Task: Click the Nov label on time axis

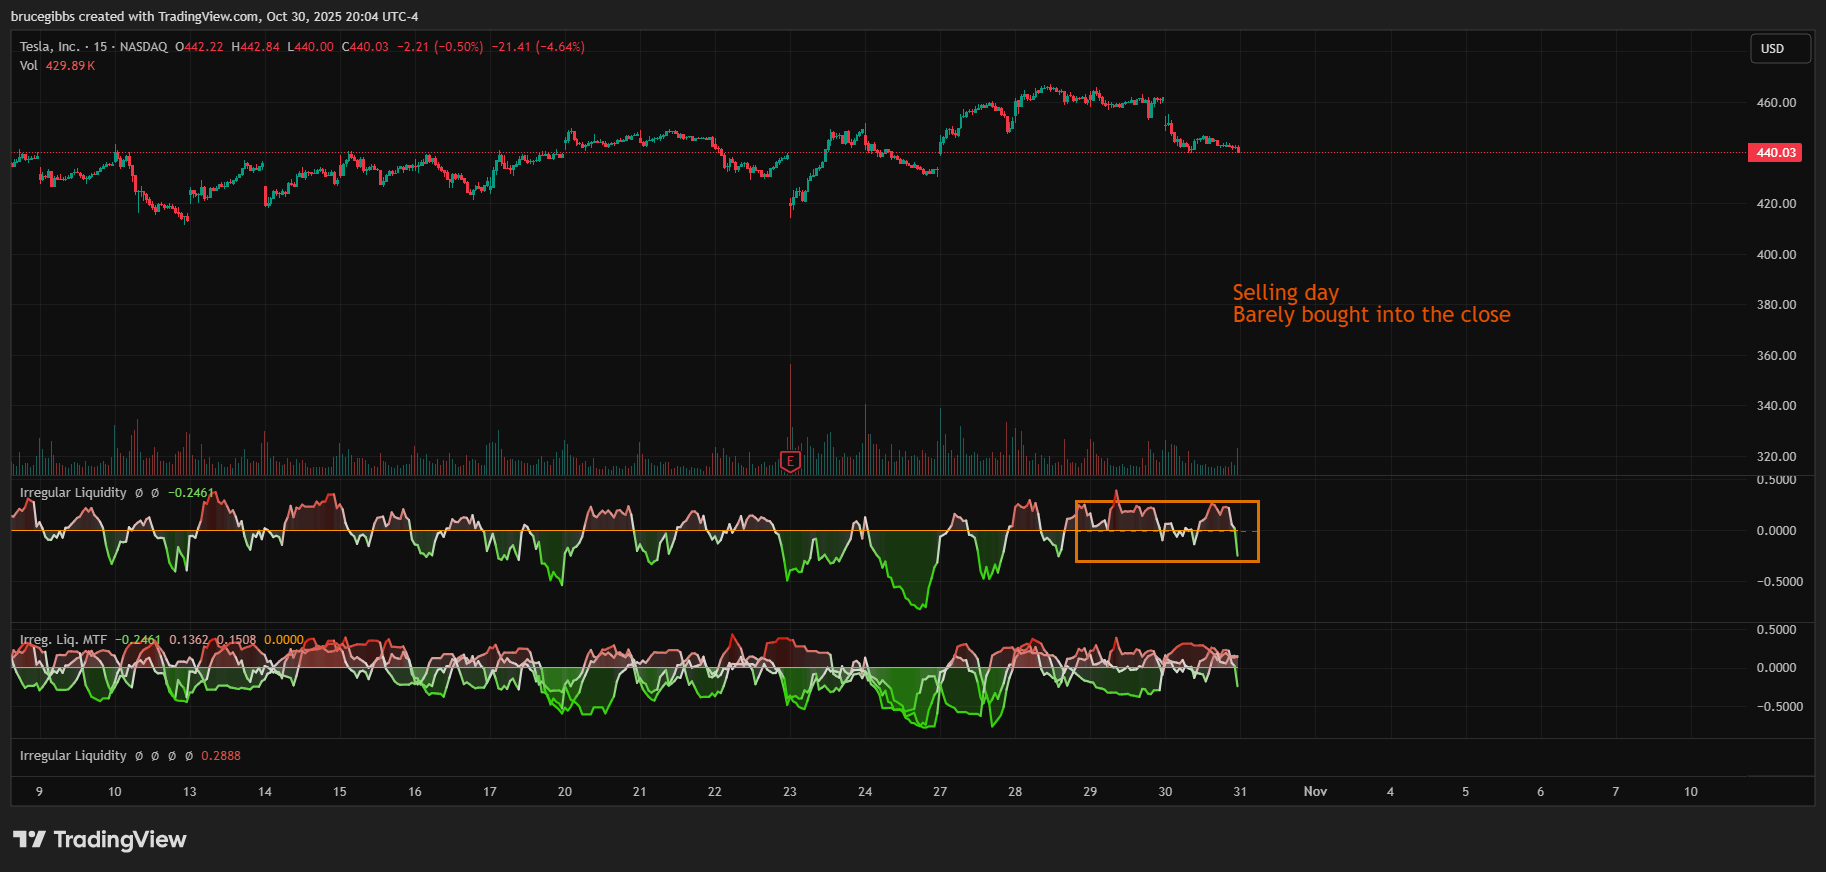Action: point(1315,792)
